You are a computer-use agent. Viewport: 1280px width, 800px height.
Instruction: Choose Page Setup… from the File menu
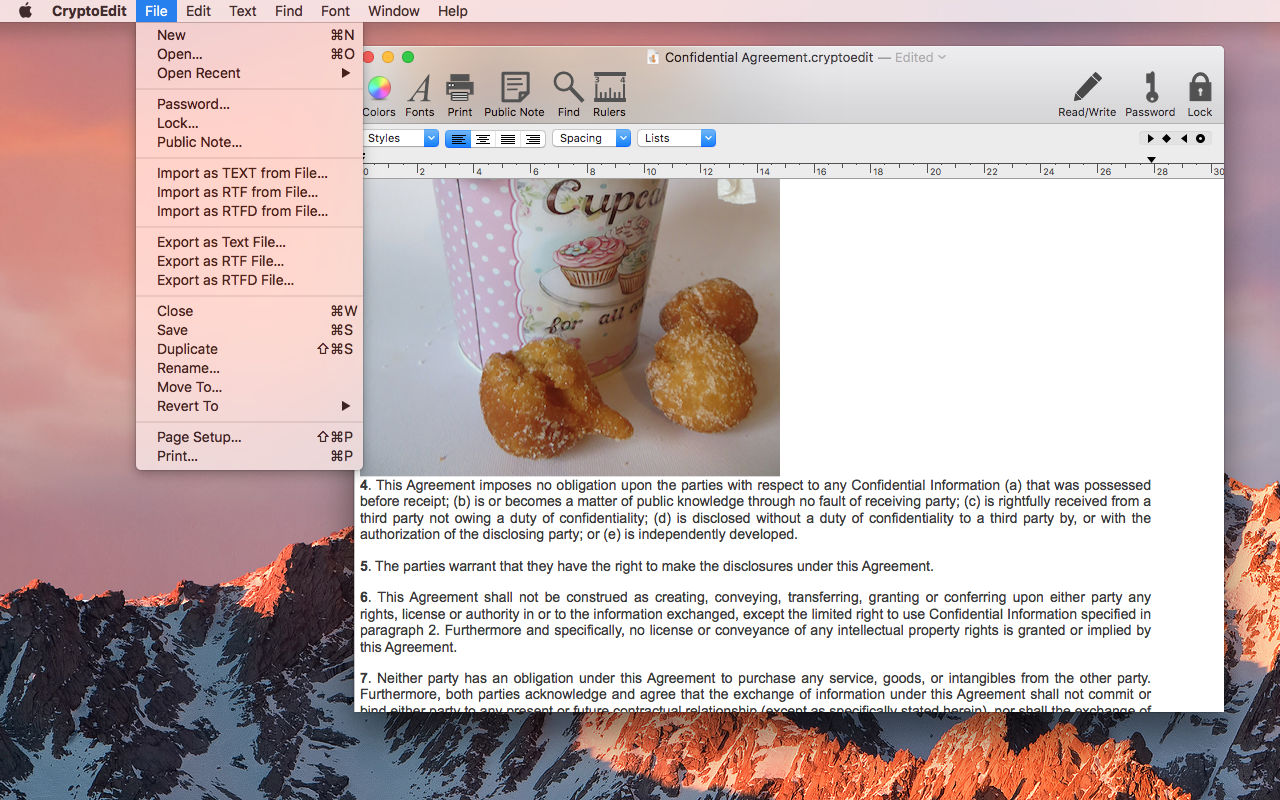click(x=249, y=437)
